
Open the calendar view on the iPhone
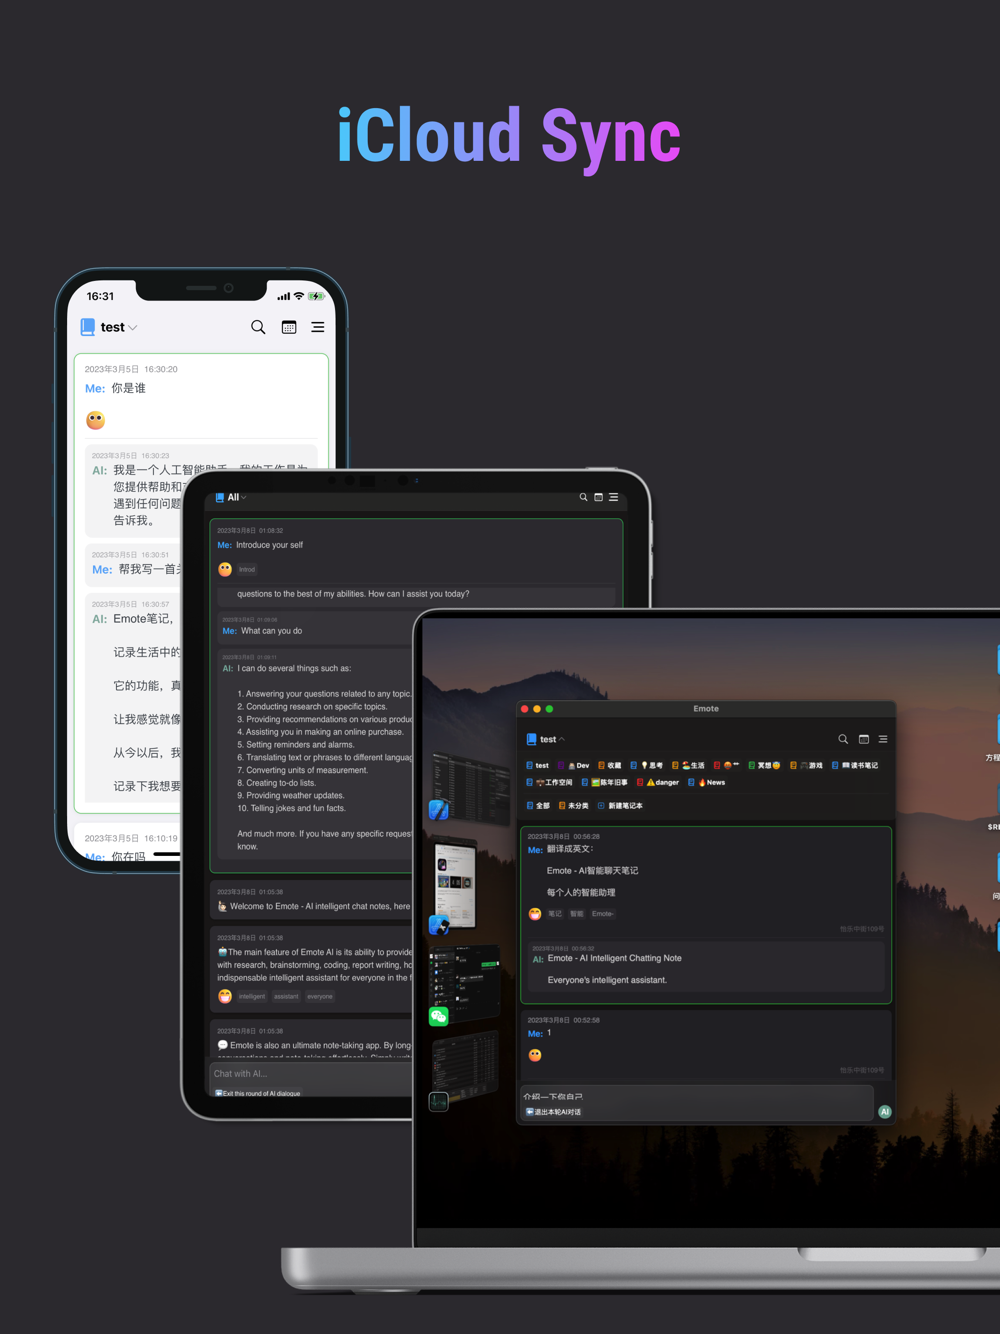(x=289, y=327)
